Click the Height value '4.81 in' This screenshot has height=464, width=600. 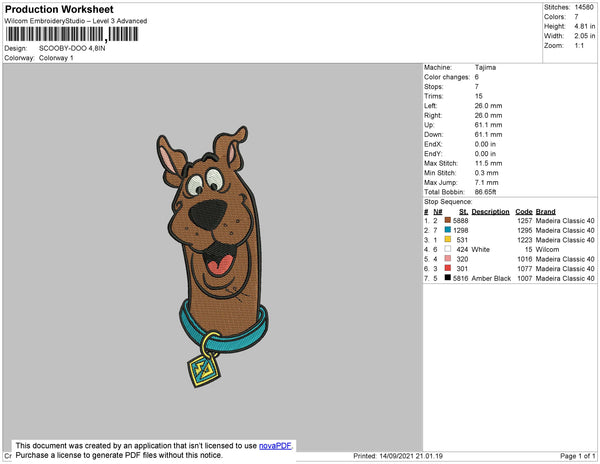click(585, 26)
